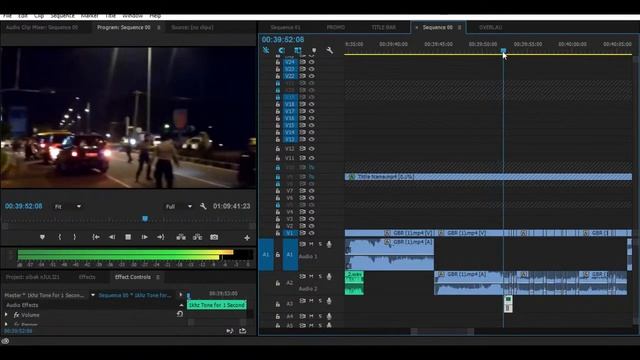Toggle timeline nest-sequence insert mode icon
This screenshot has width=640, height=360.
click(266, 50)
